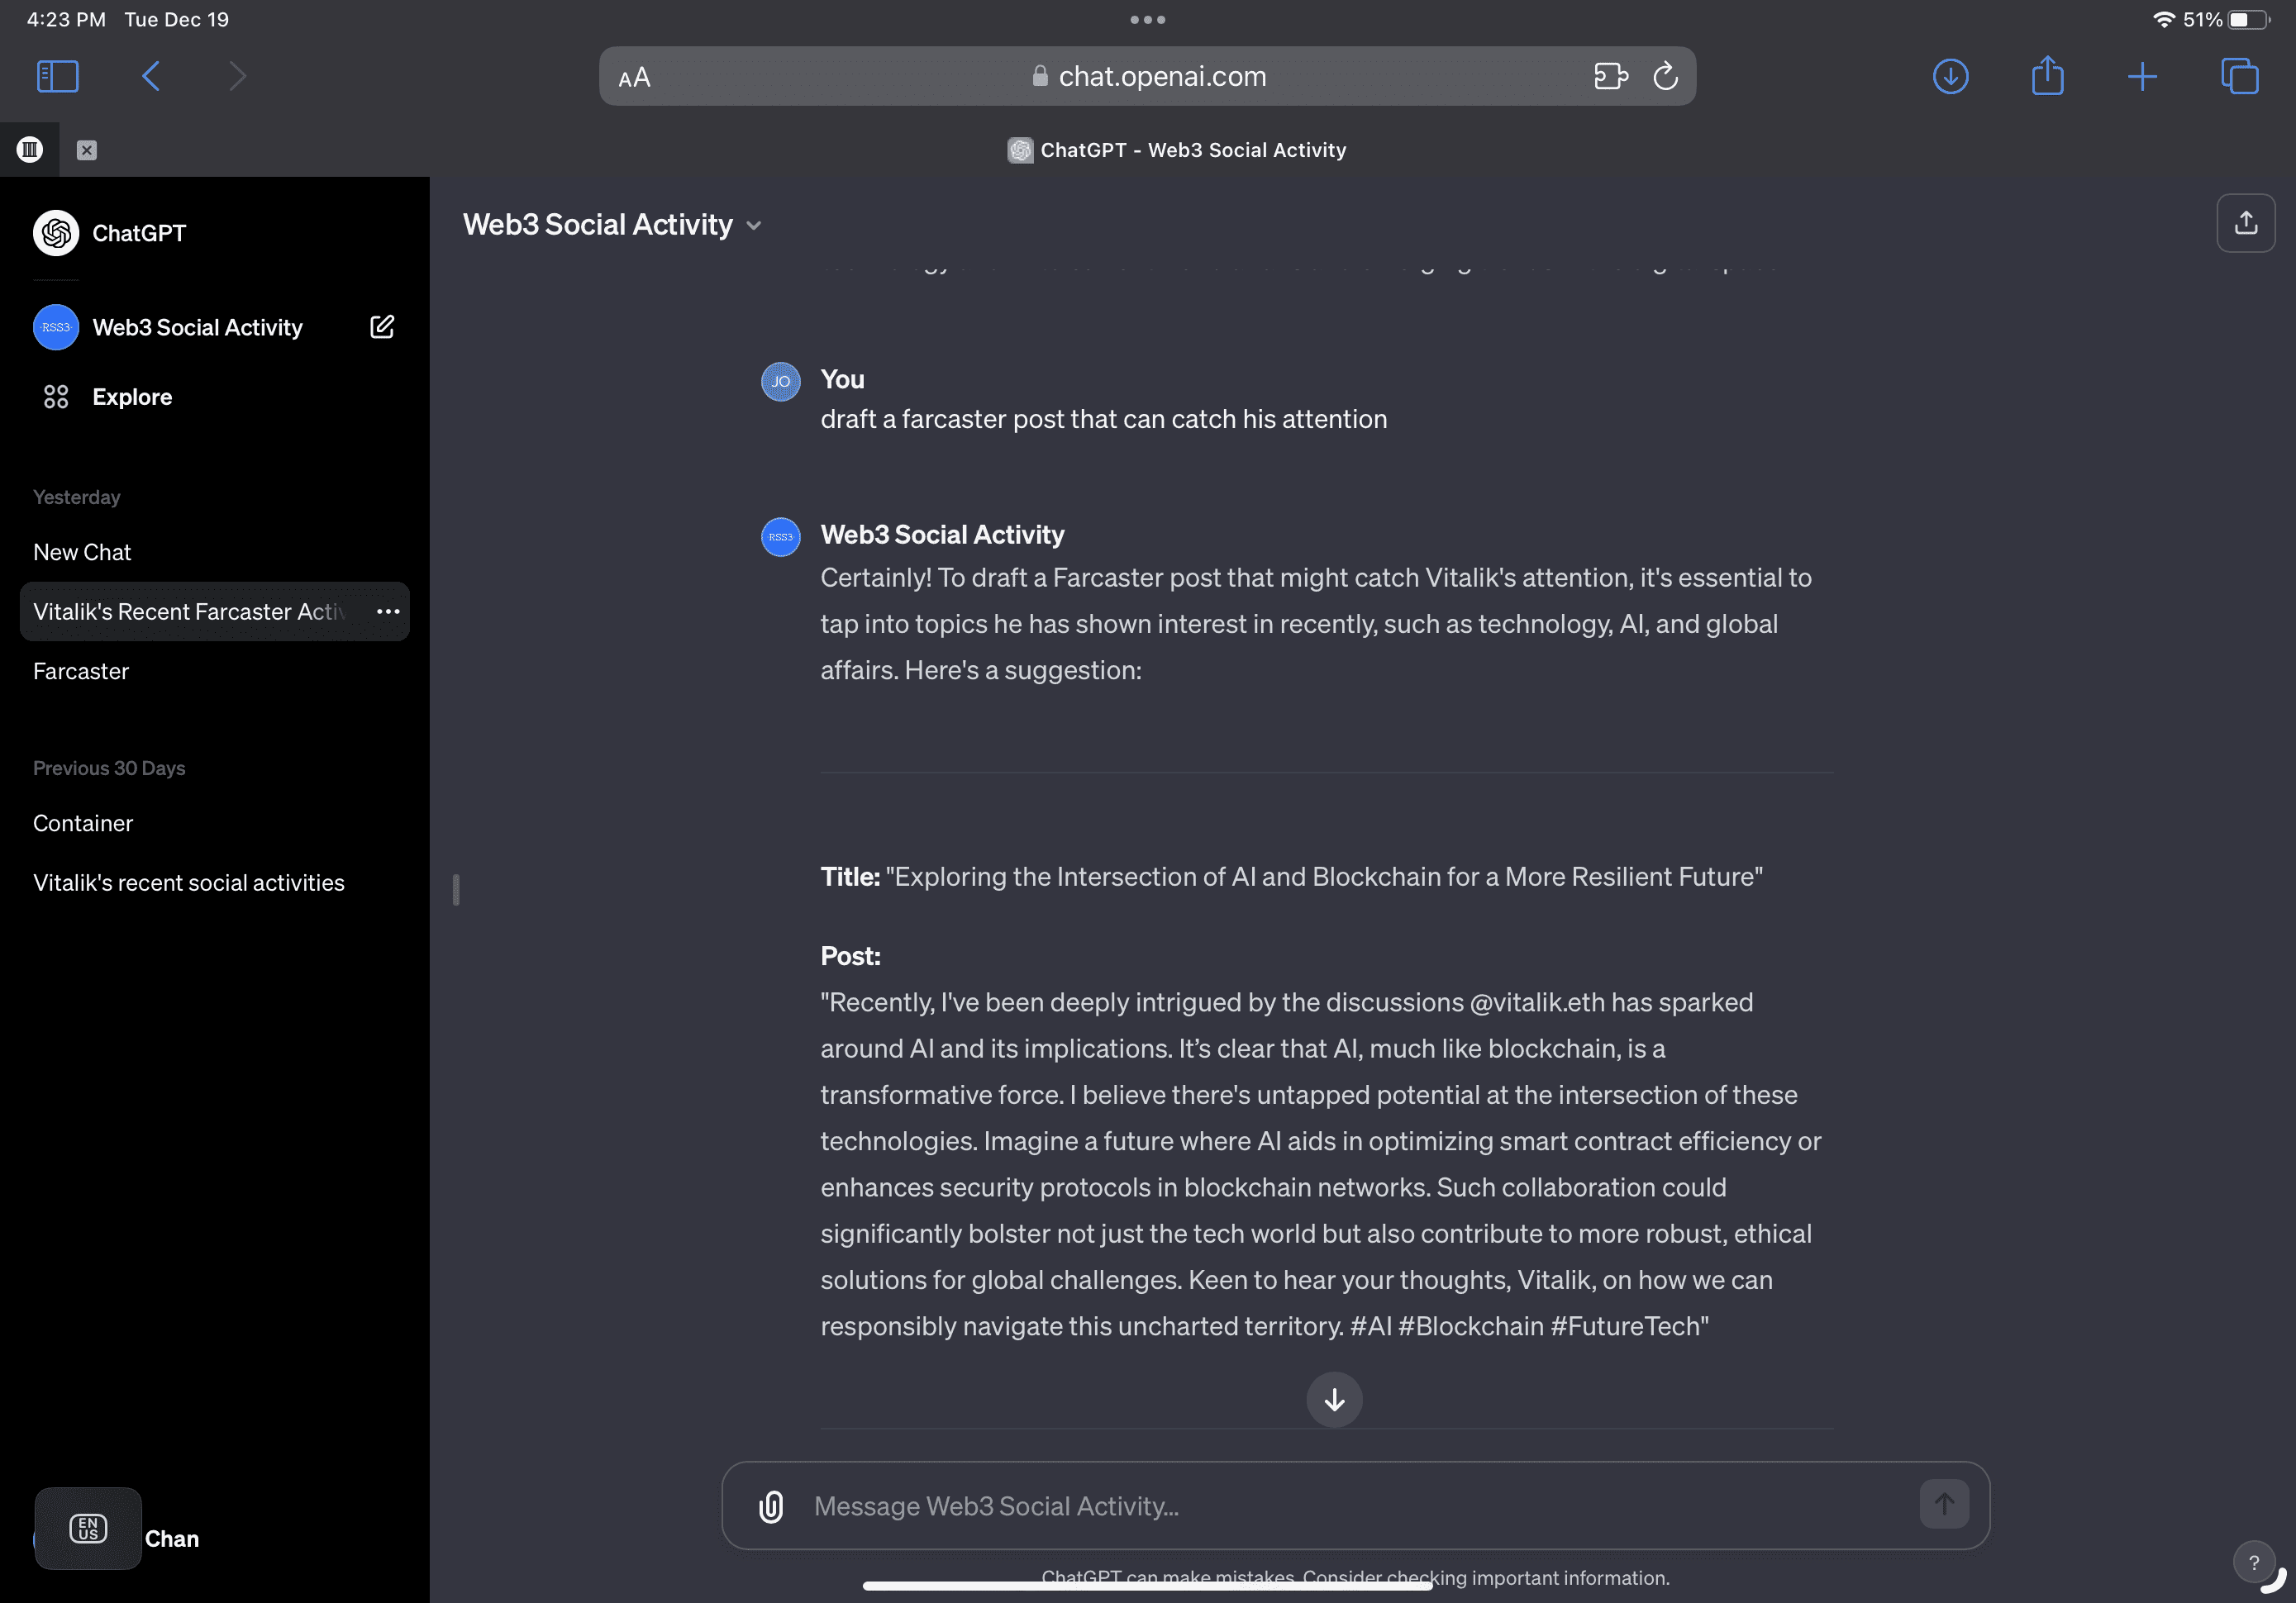Open Vitalik's recent social activities chat
This screenshot has height=1603, width=2296.
tap(189, 883)
